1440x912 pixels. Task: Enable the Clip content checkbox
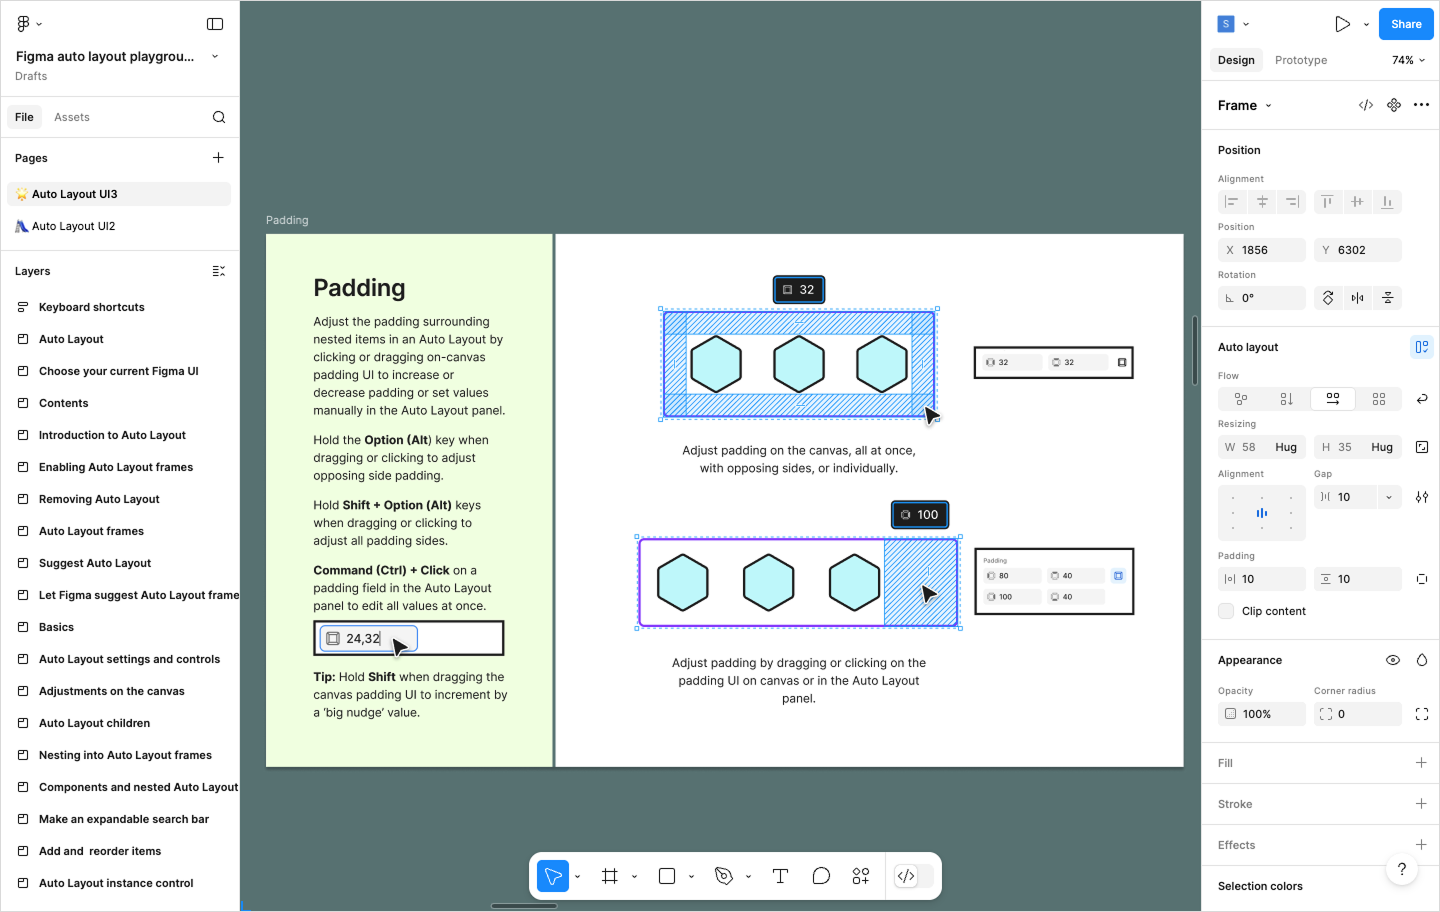(1226, 611)
